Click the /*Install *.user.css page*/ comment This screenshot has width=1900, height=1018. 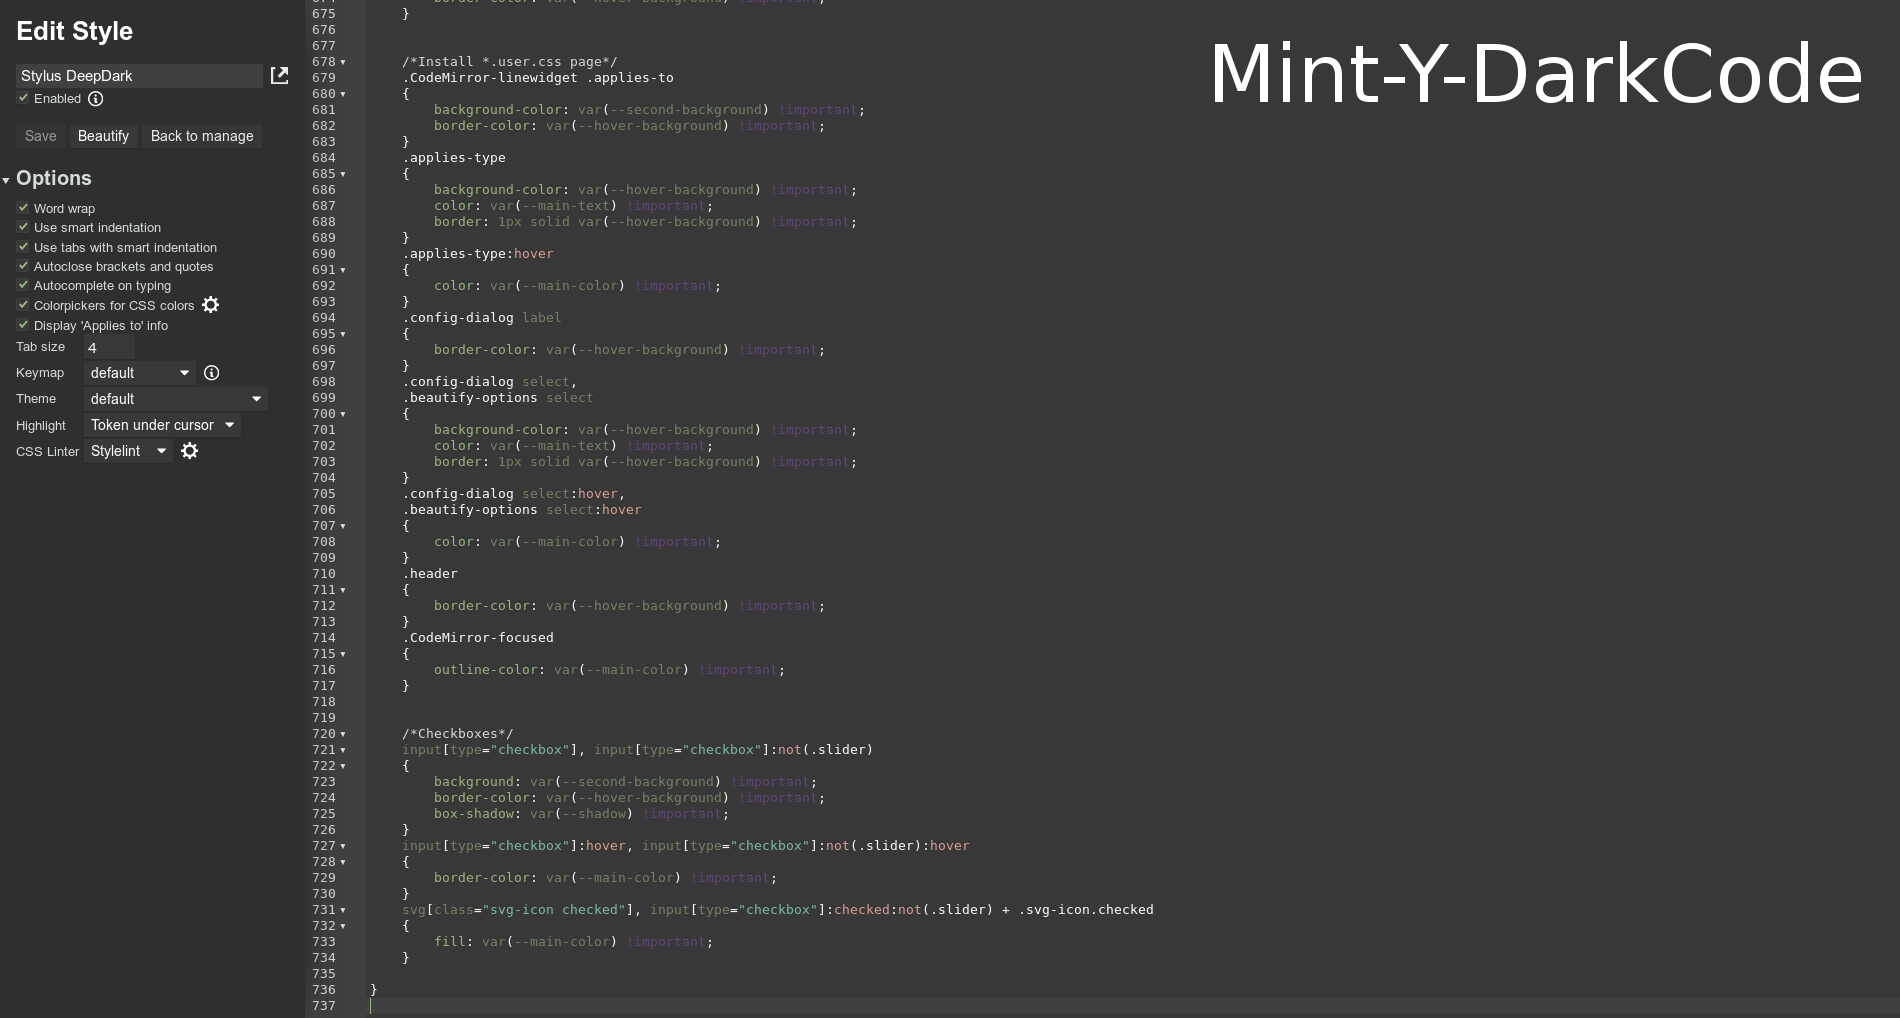pyautogui.click(x=510, y=62)
